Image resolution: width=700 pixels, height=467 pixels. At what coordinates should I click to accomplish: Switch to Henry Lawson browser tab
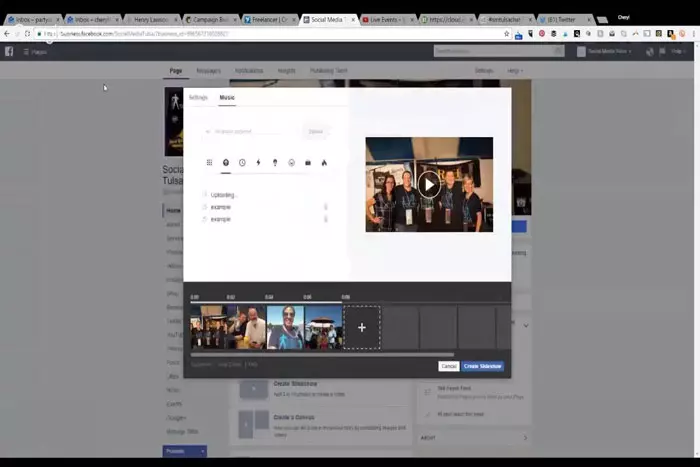[151, 20]
